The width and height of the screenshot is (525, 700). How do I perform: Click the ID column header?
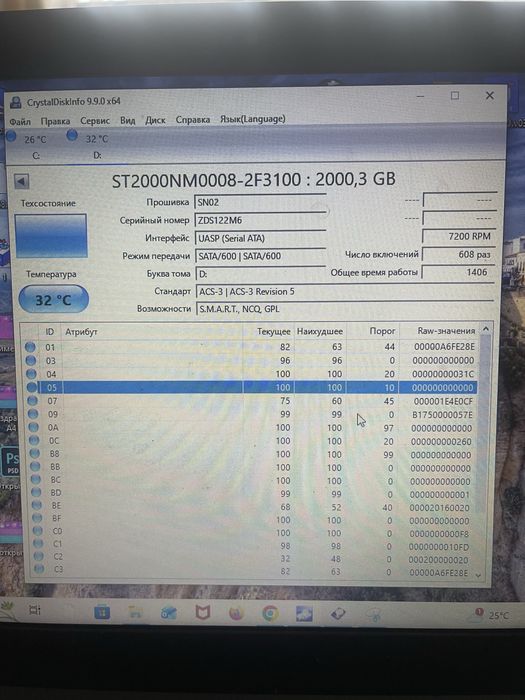[x=50, y=332]
